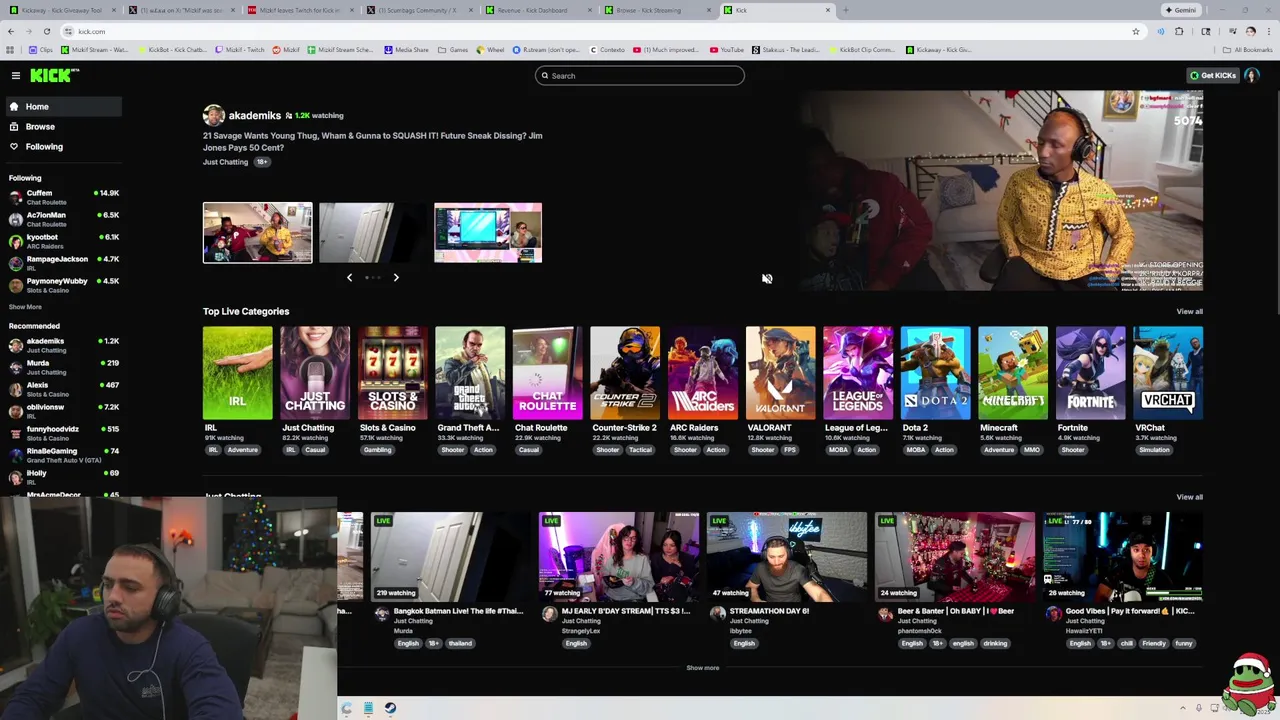Open Bangkok Batman Live stream card
The height and width of the screenshot is (720, 1280).
(x=451, y=557)
